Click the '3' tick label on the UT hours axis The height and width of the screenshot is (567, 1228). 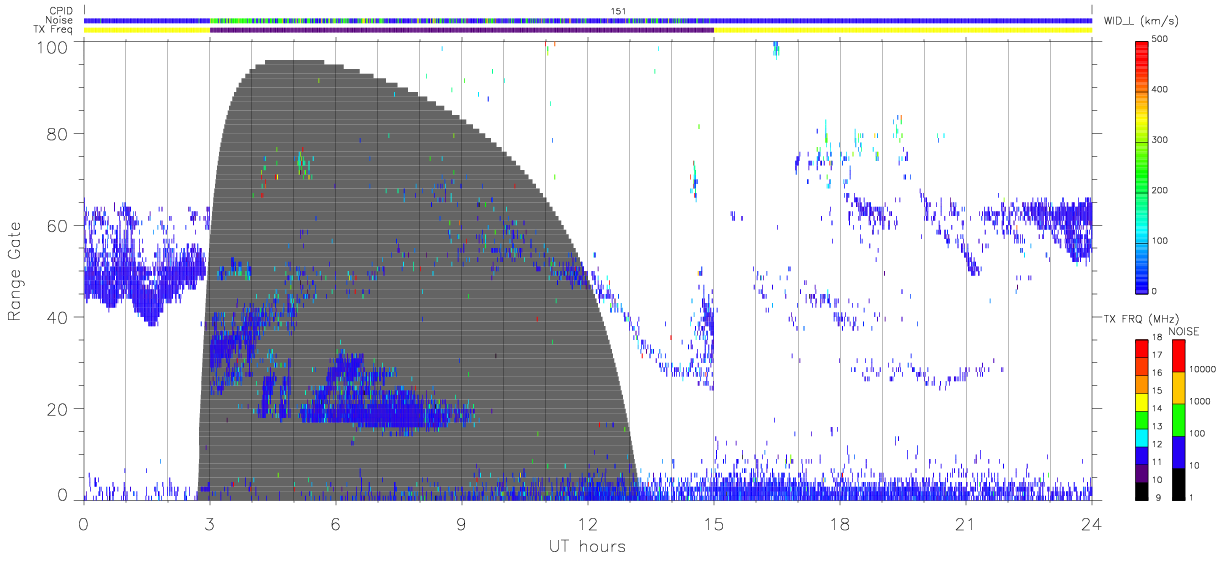point(209,524)
